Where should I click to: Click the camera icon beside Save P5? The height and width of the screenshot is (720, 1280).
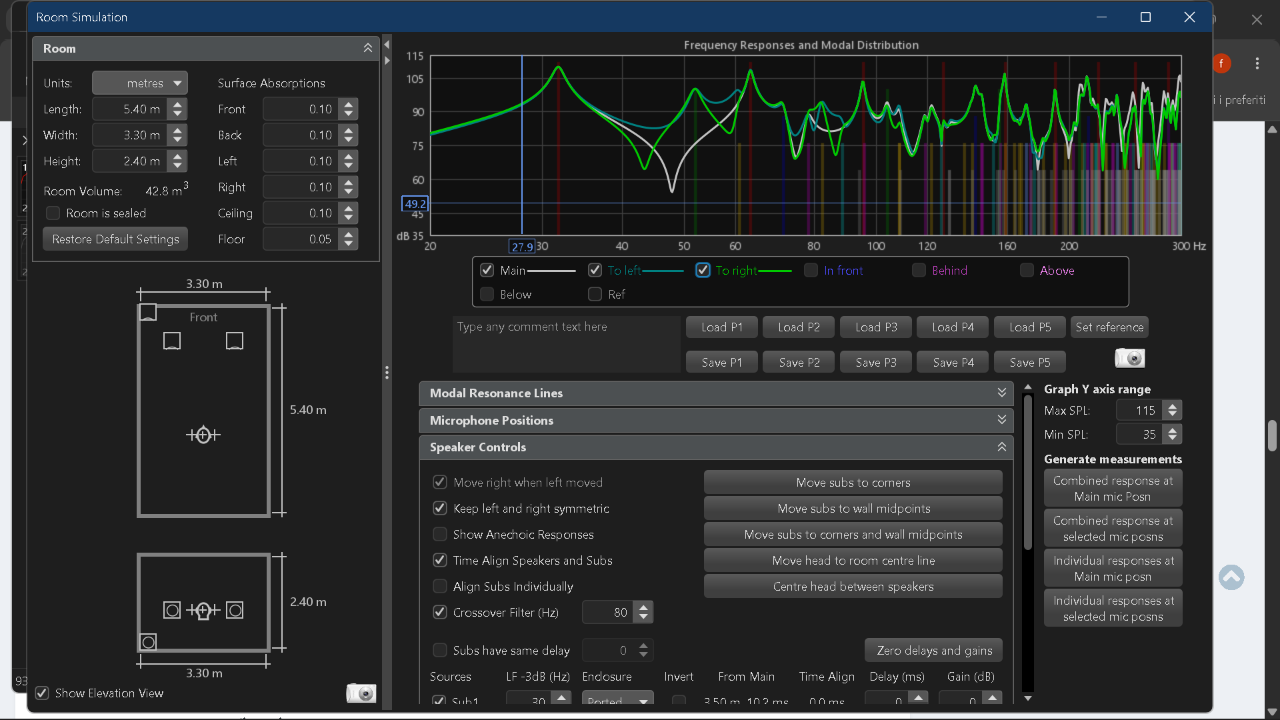click(1130, 359)
